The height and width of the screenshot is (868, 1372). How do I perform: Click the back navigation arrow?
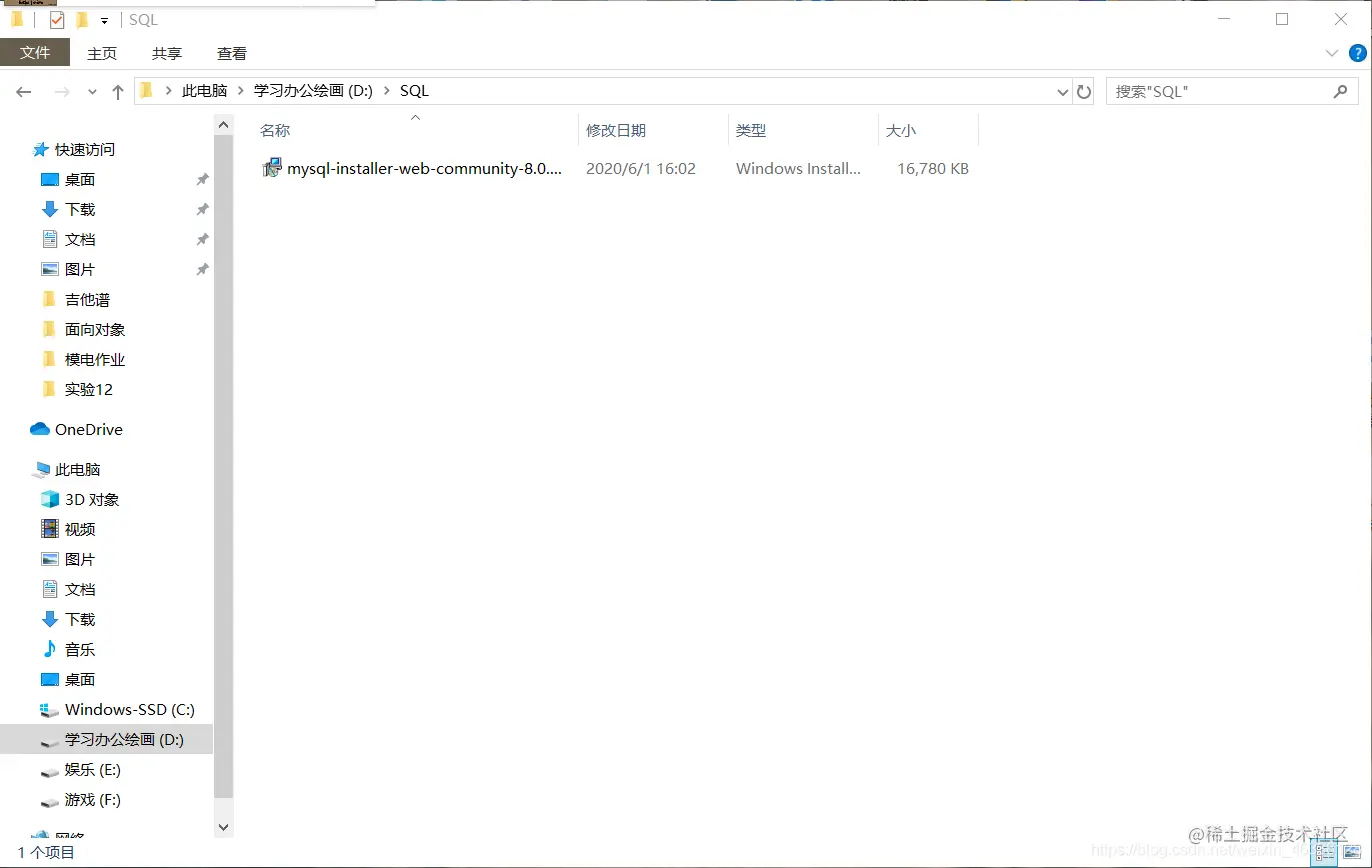23,91
